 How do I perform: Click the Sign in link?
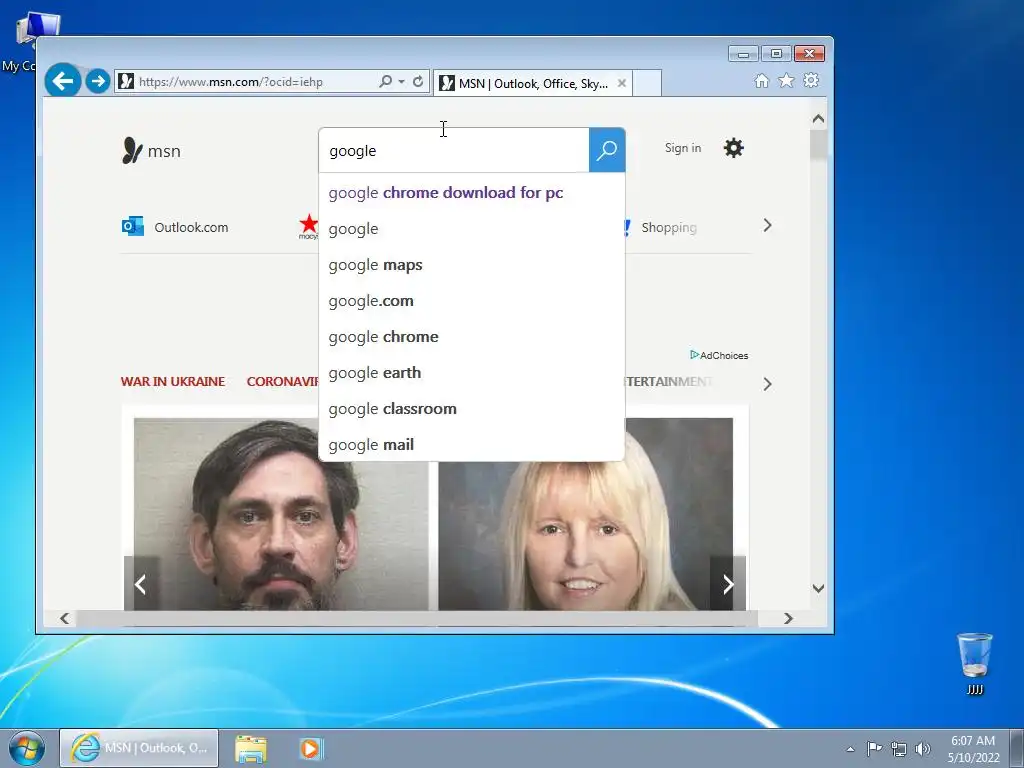coord(682,148)
